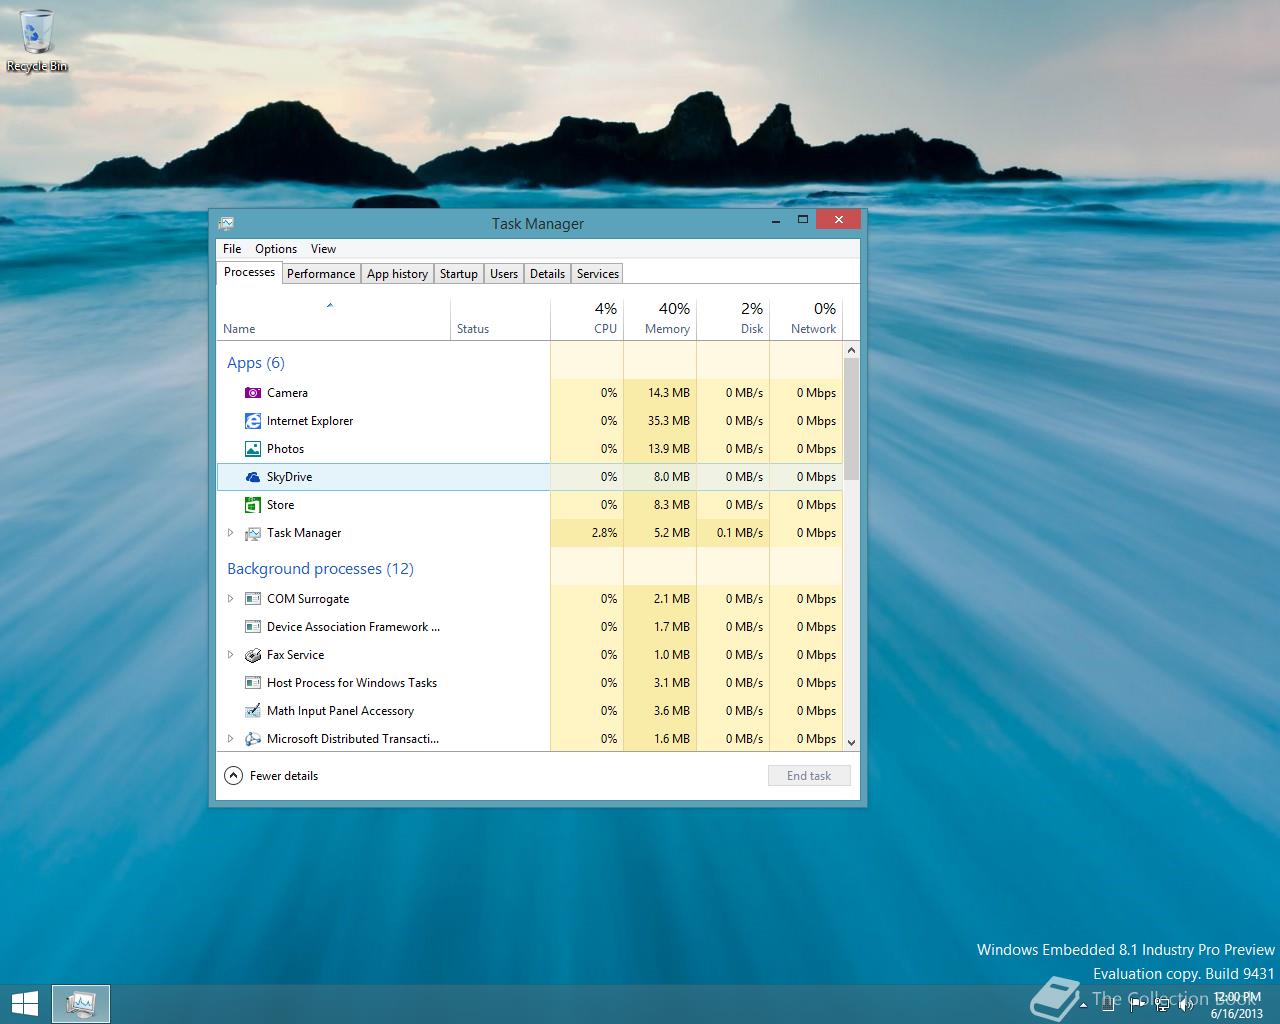
Task: Open the Options menu
Action: click(276, 249)
